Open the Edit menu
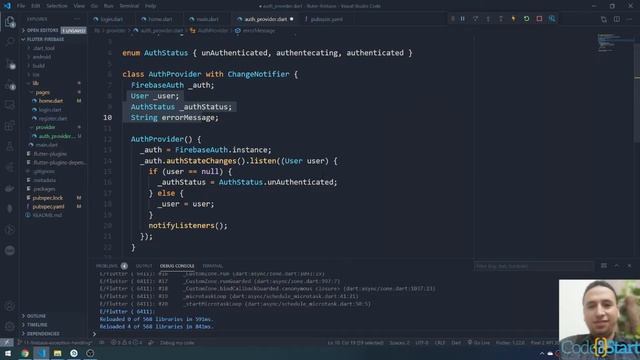This screenshot has width=640, height=360. 36,6
